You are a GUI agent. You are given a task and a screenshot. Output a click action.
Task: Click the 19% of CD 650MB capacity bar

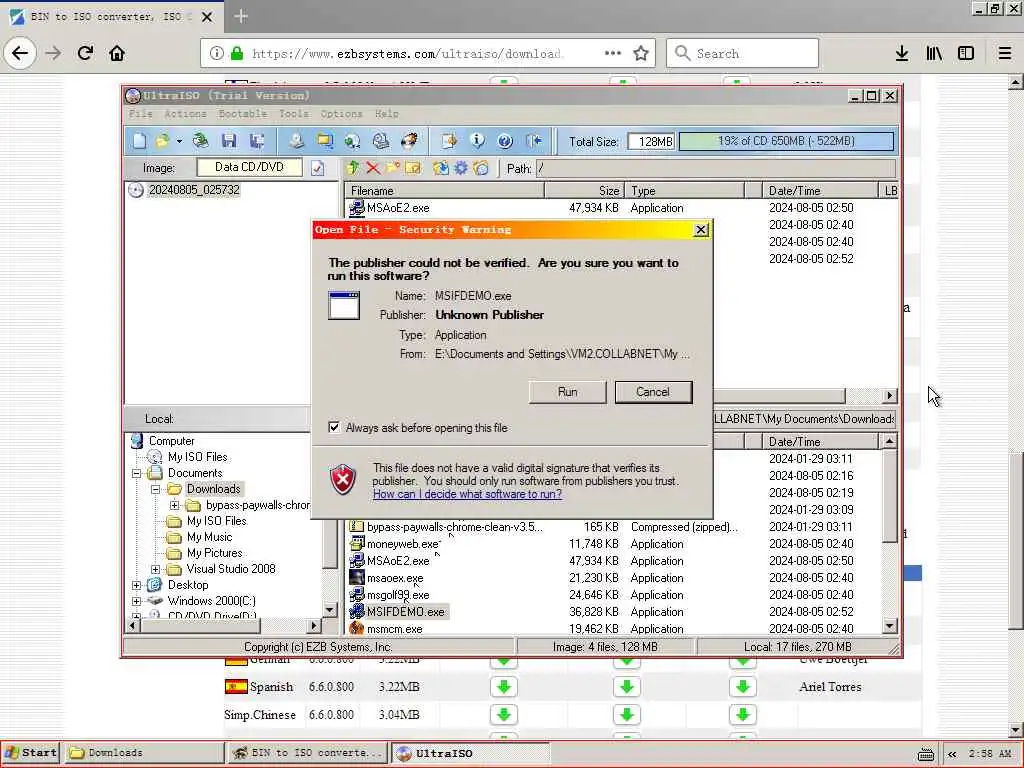[x=786, y=141]
